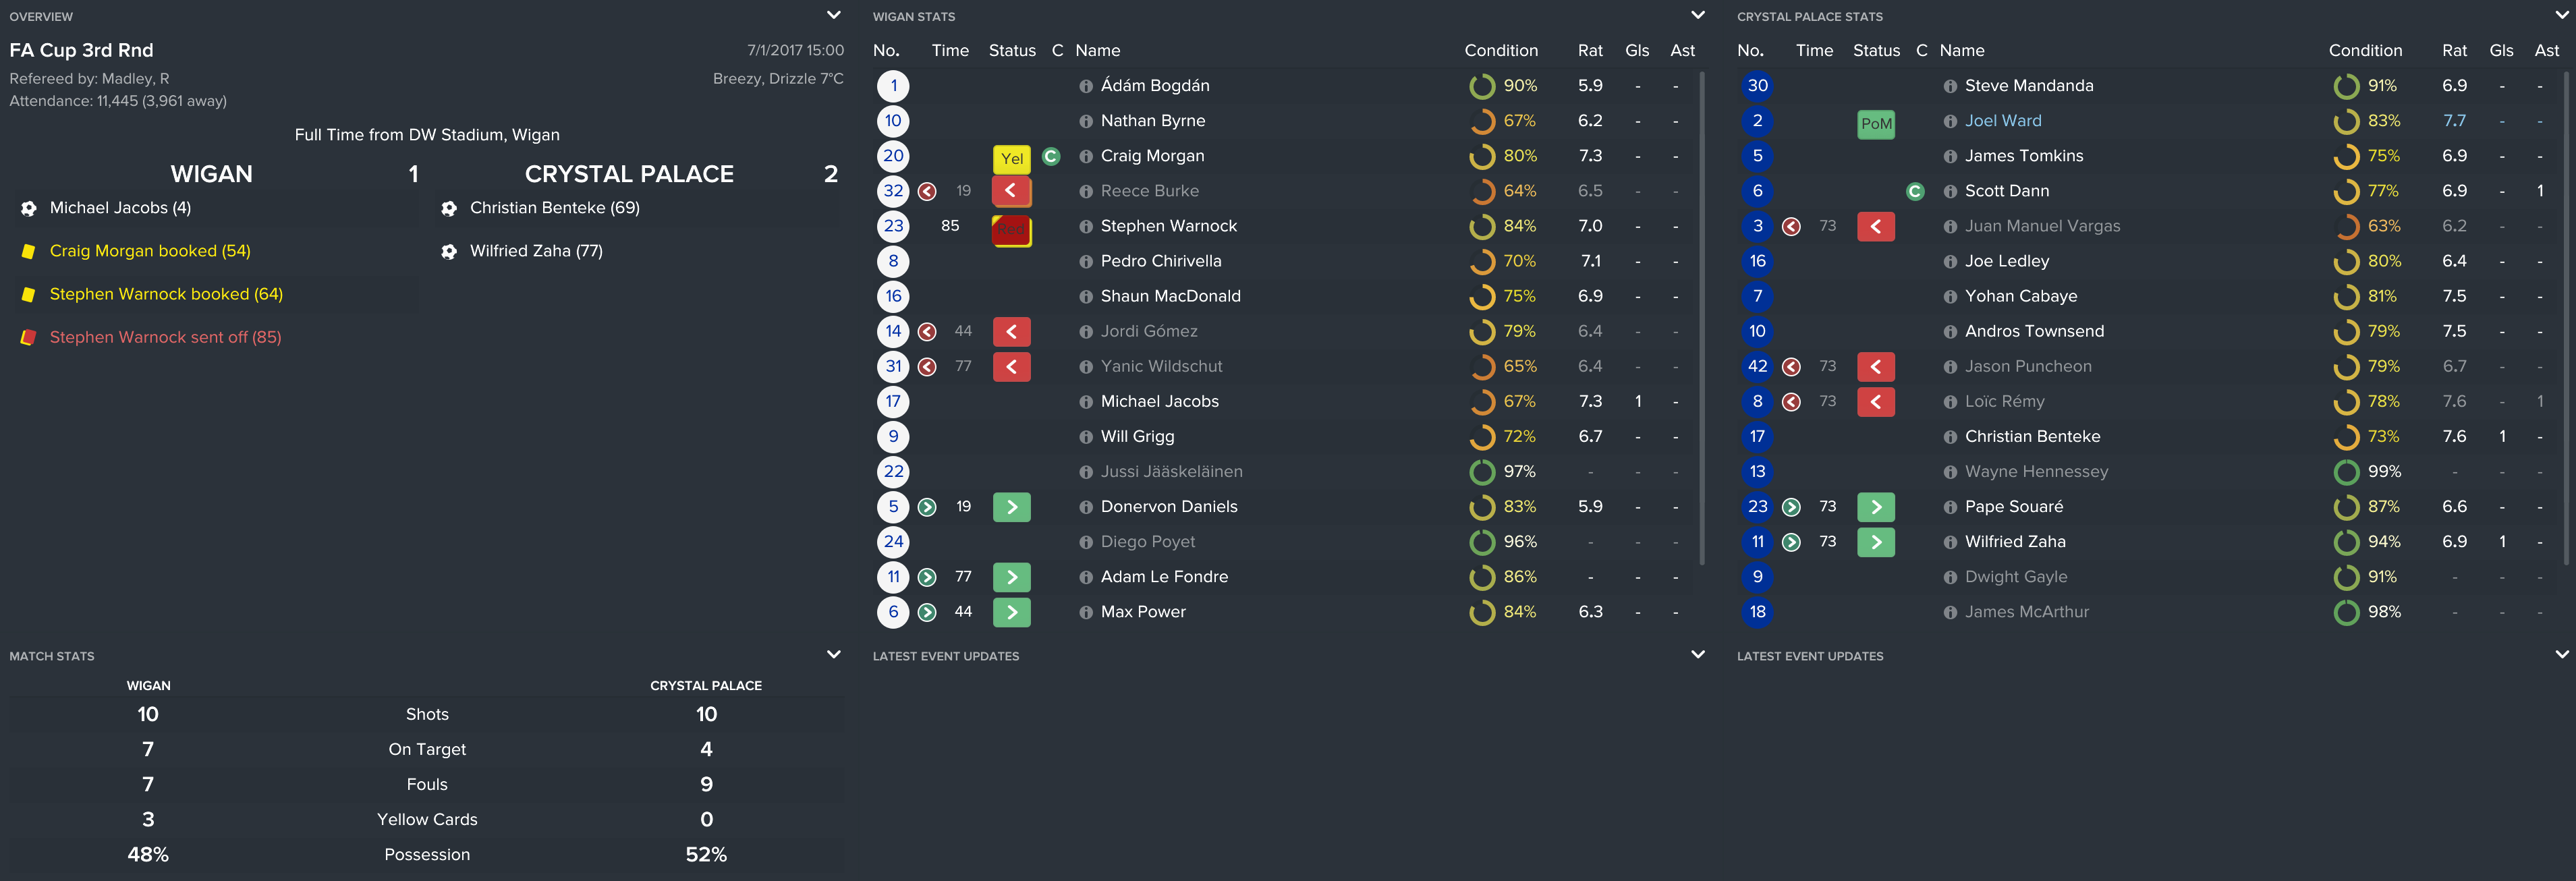Click the condition indicator for Max Power
The image size is (2576, 881).
pyautogui.click(x=1481, y=612)
